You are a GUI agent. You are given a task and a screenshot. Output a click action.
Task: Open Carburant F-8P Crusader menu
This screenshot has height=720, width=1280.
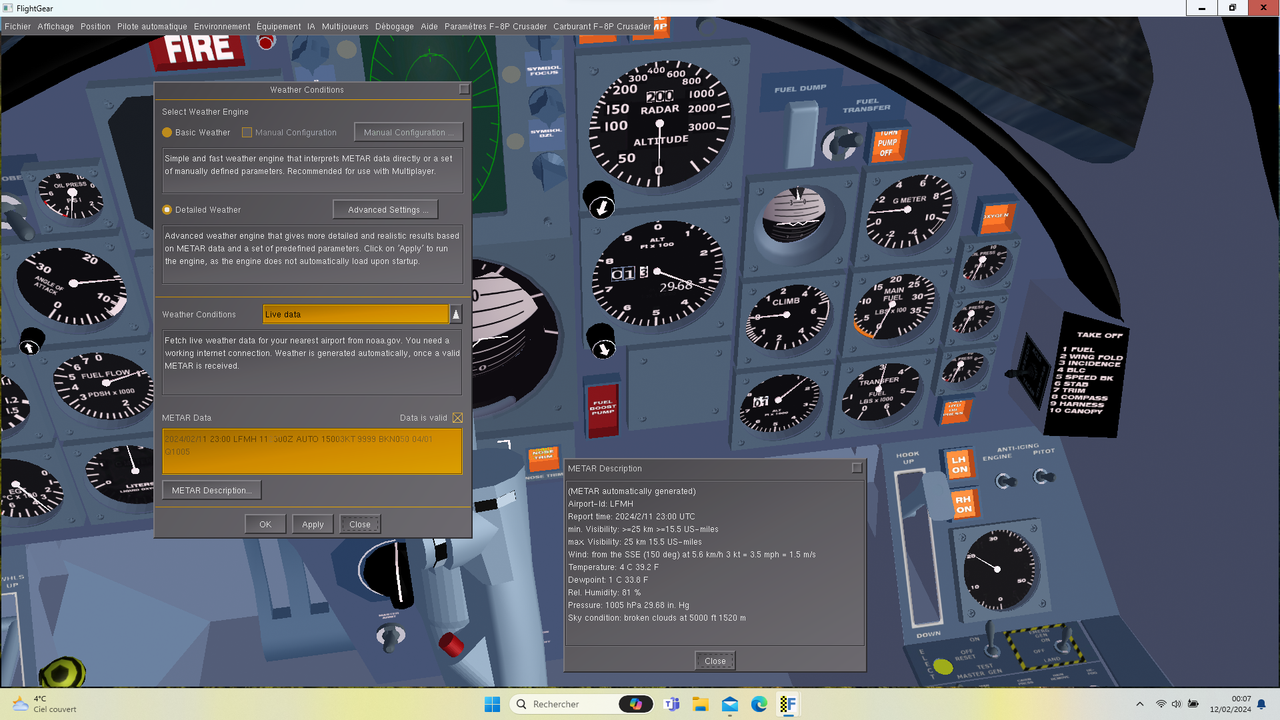click(601, 27)
